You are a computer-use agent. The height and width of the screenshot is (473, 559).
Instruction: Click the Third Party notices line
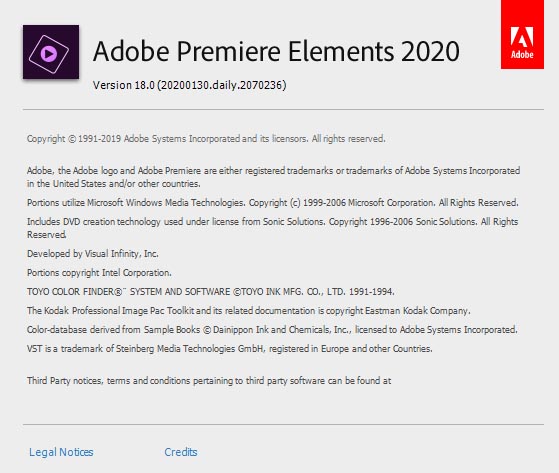[209, 381]
